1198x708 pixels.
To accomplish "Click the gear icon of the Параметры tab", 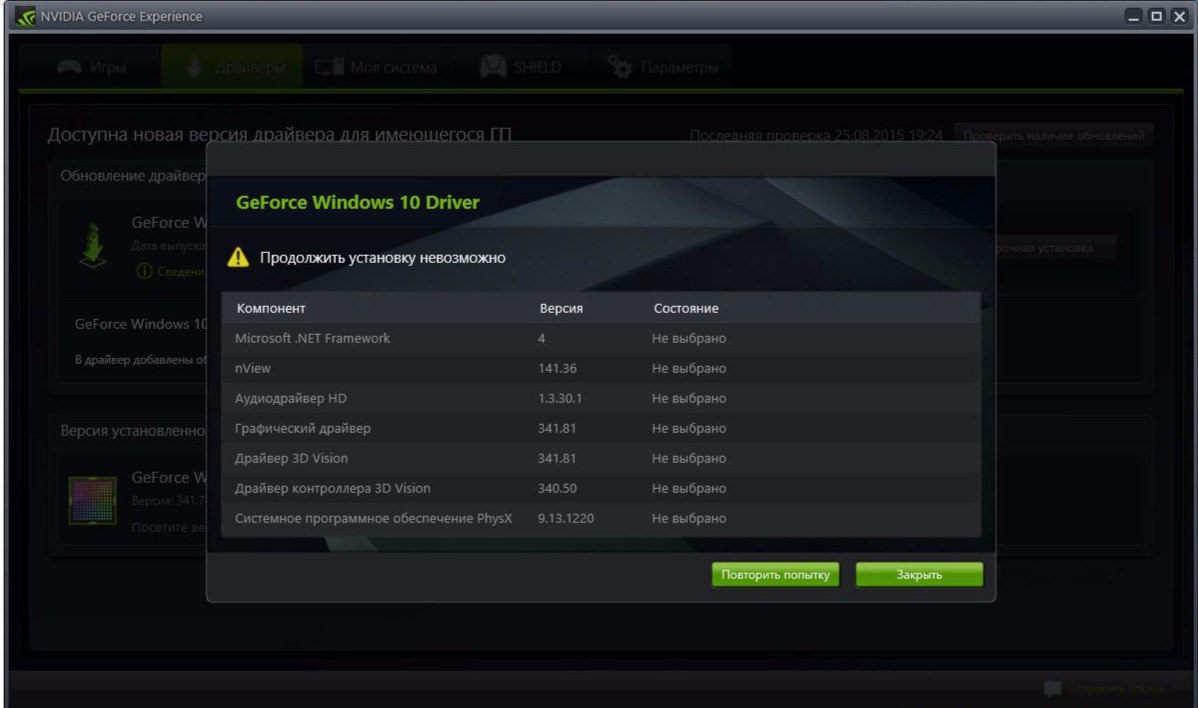I will [620, 67].
